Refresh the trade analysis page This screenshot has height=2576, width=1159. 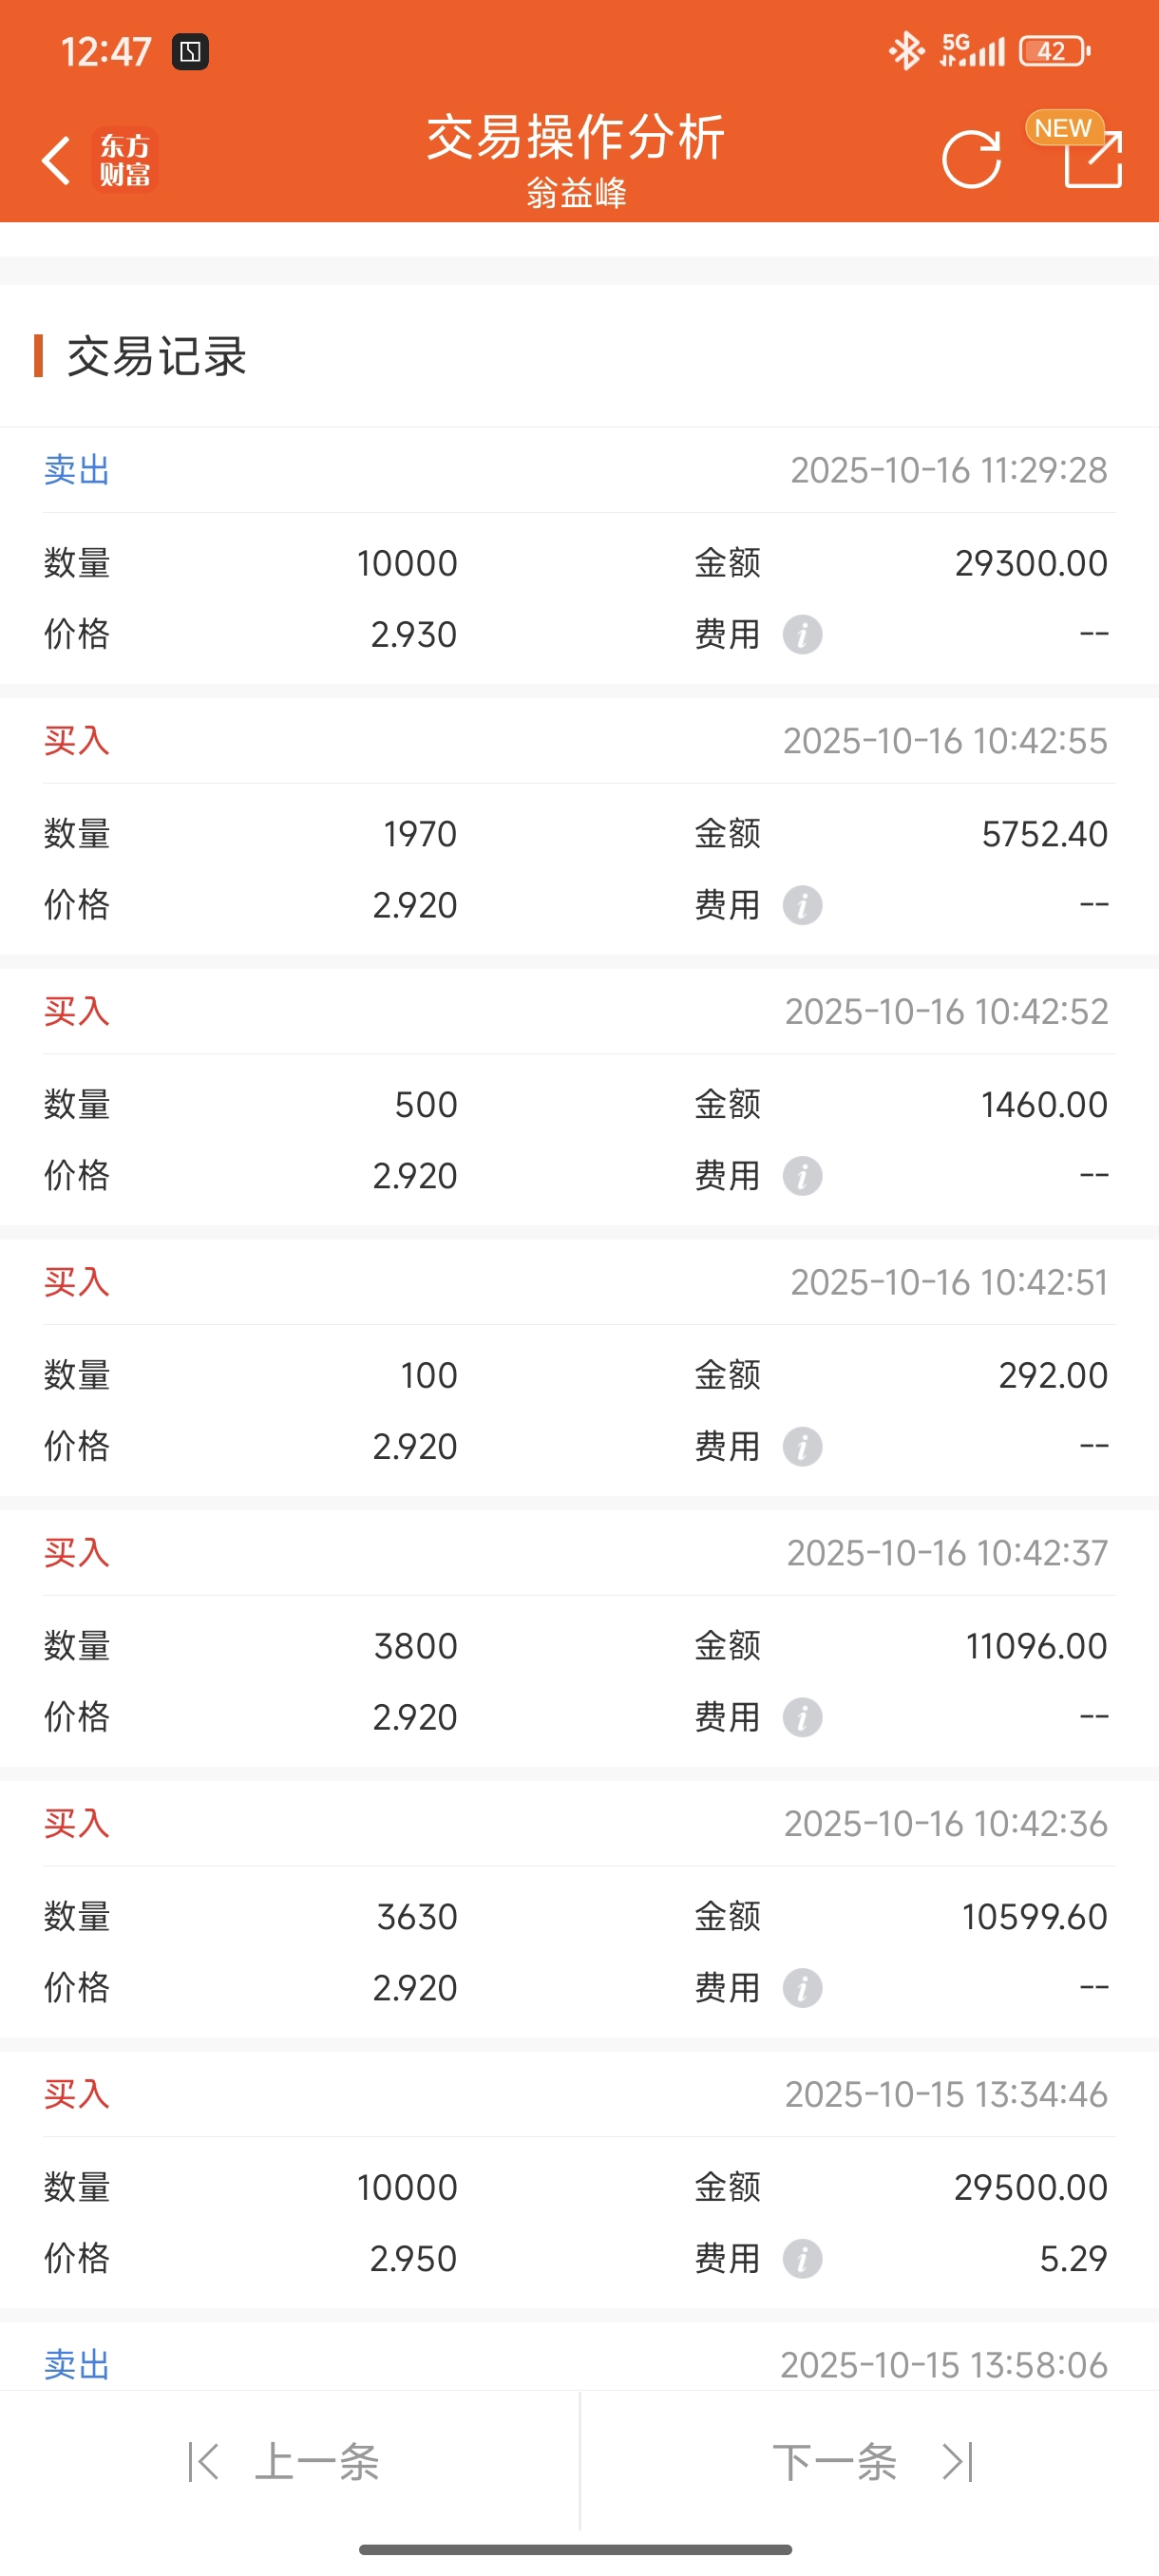pos(971,159)
